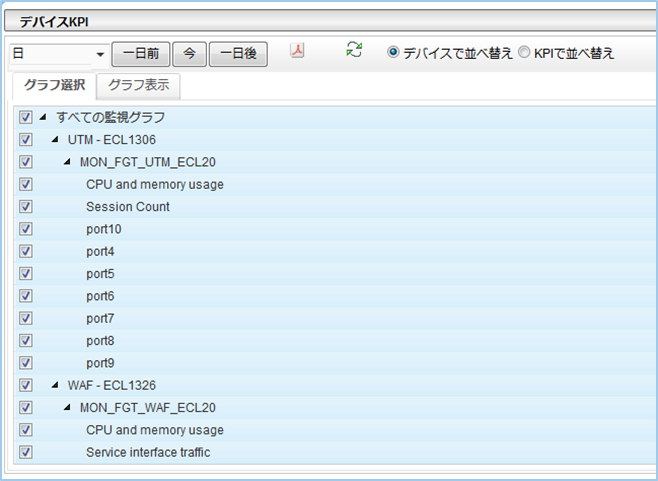Uncheck すべての監視グラフ checkbox
Screen dimensions: 658x481
[x=26, y=117]
